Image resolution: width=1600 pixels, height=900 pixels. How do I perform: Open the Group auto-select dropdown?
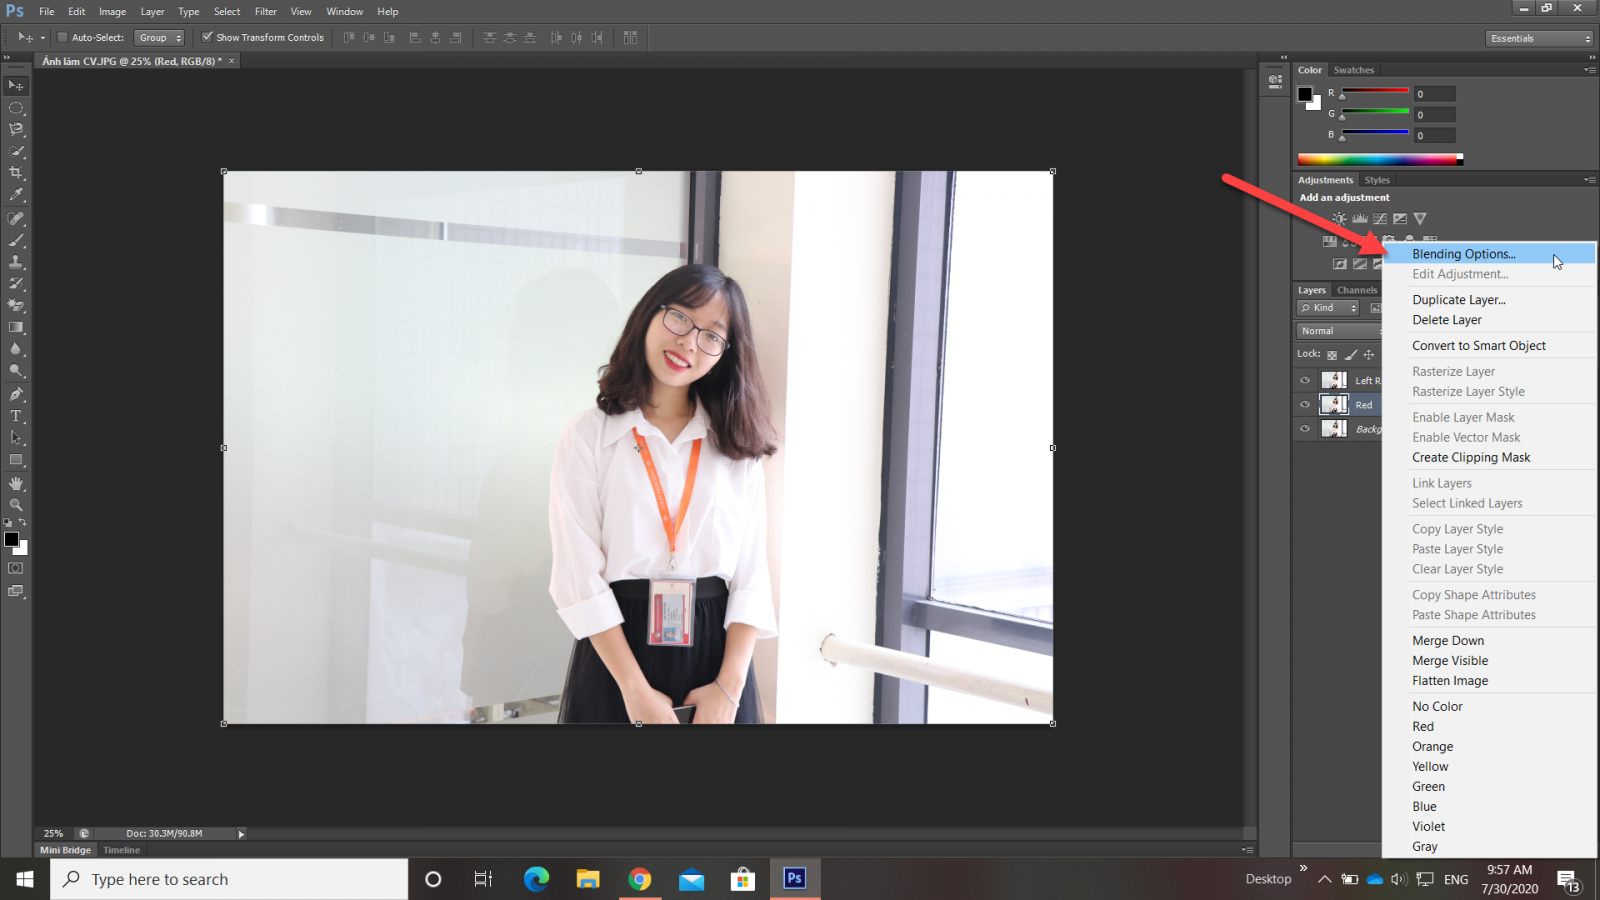coord(160,38)
